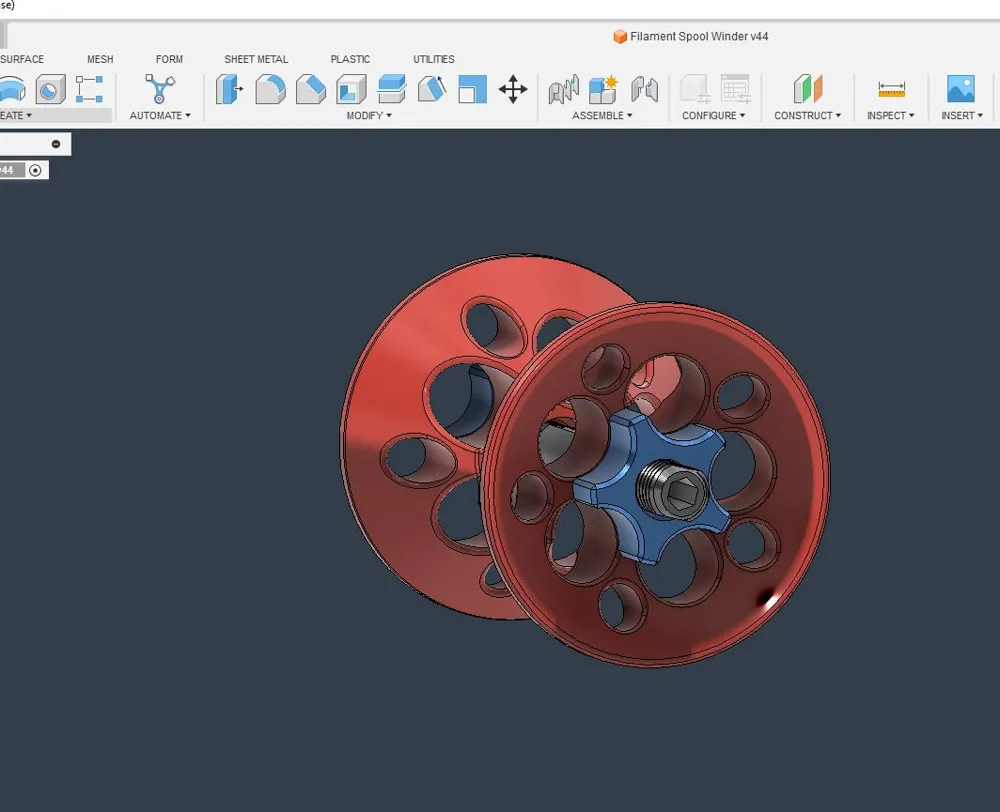
Task: Collapse the browser panel with minus button
Action: (56, 144)
